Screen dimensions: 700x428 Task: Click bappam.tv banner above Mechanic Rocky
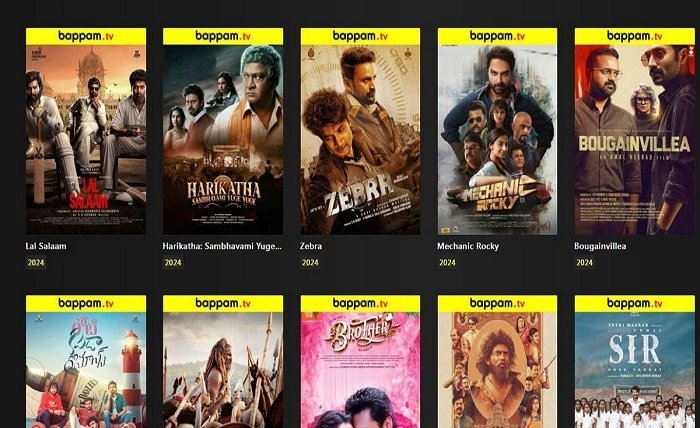(x=497, y=36)
